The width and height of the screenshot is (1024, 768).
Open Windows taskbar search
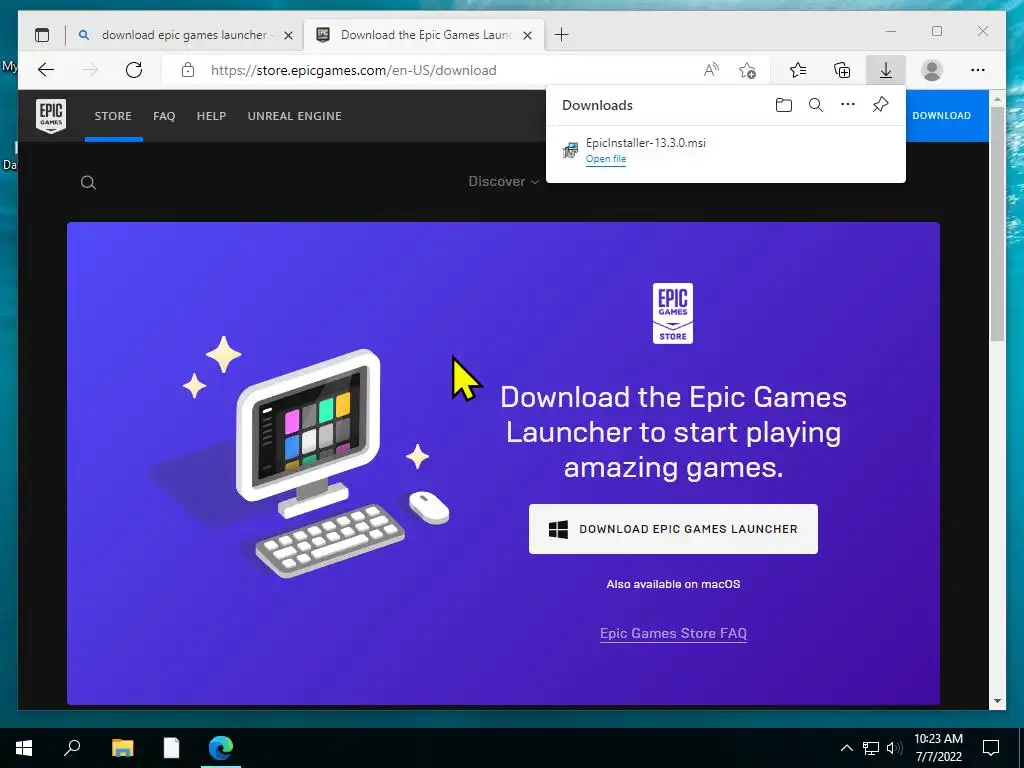[72, 747]
